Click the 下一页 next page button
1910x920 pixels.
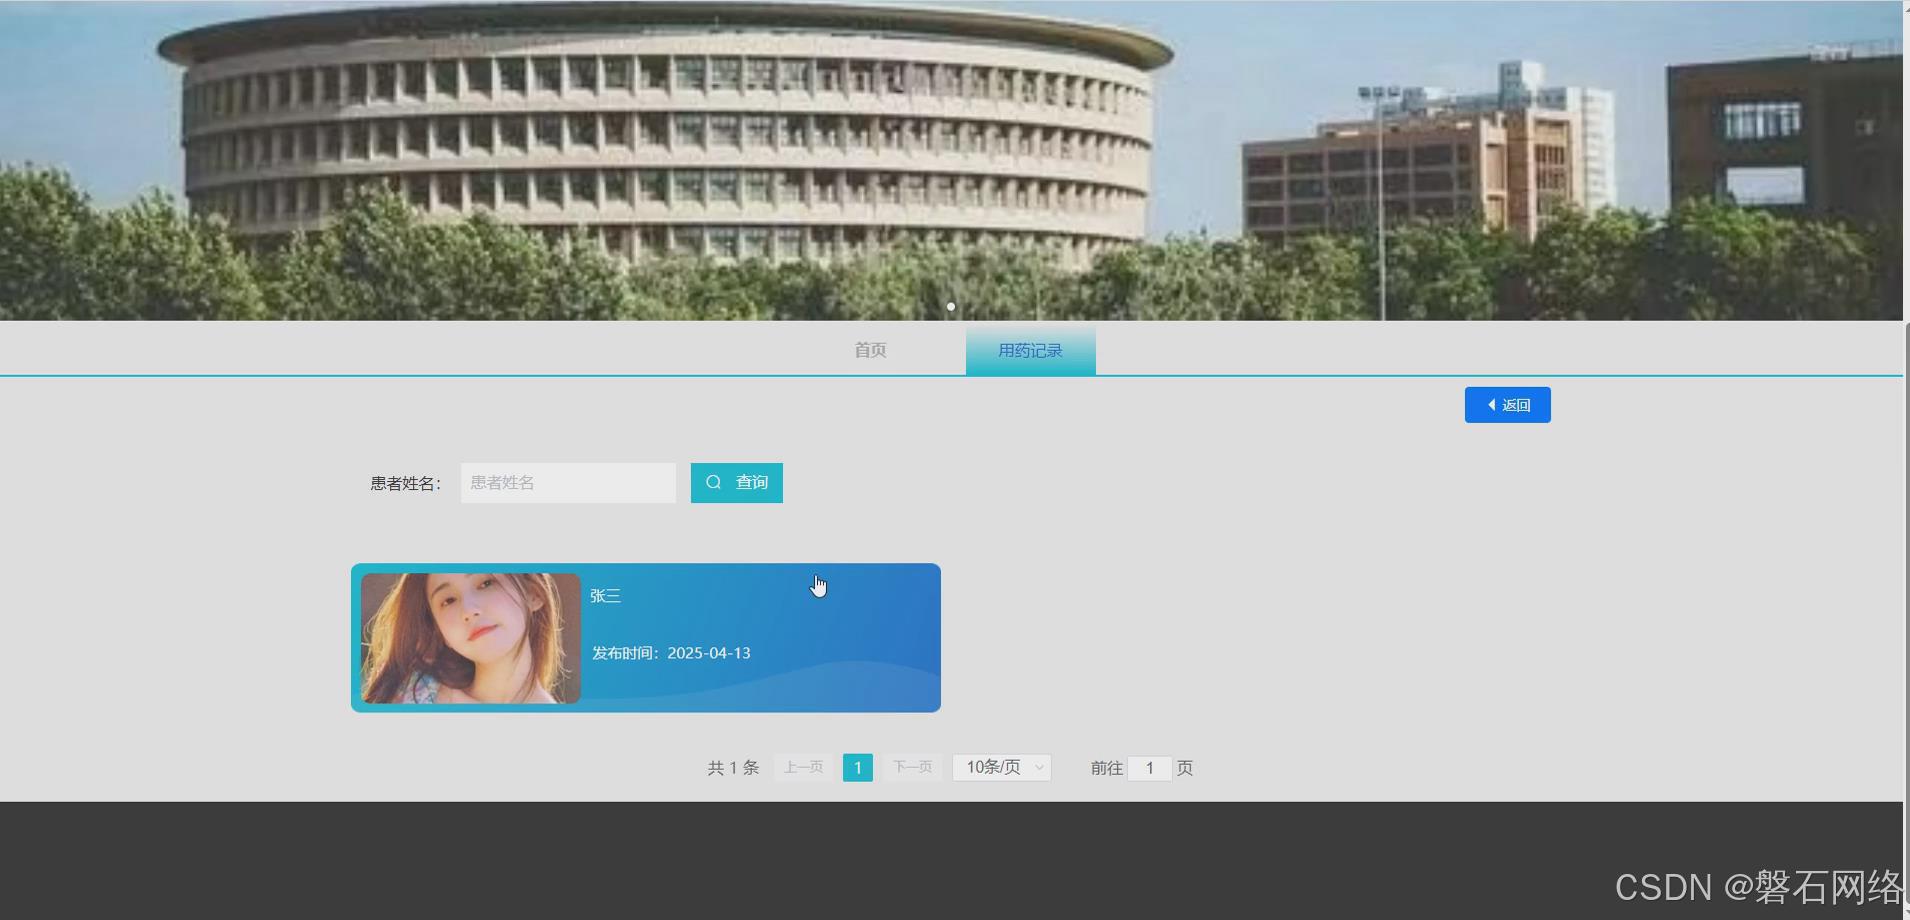(x=912, y=767)
